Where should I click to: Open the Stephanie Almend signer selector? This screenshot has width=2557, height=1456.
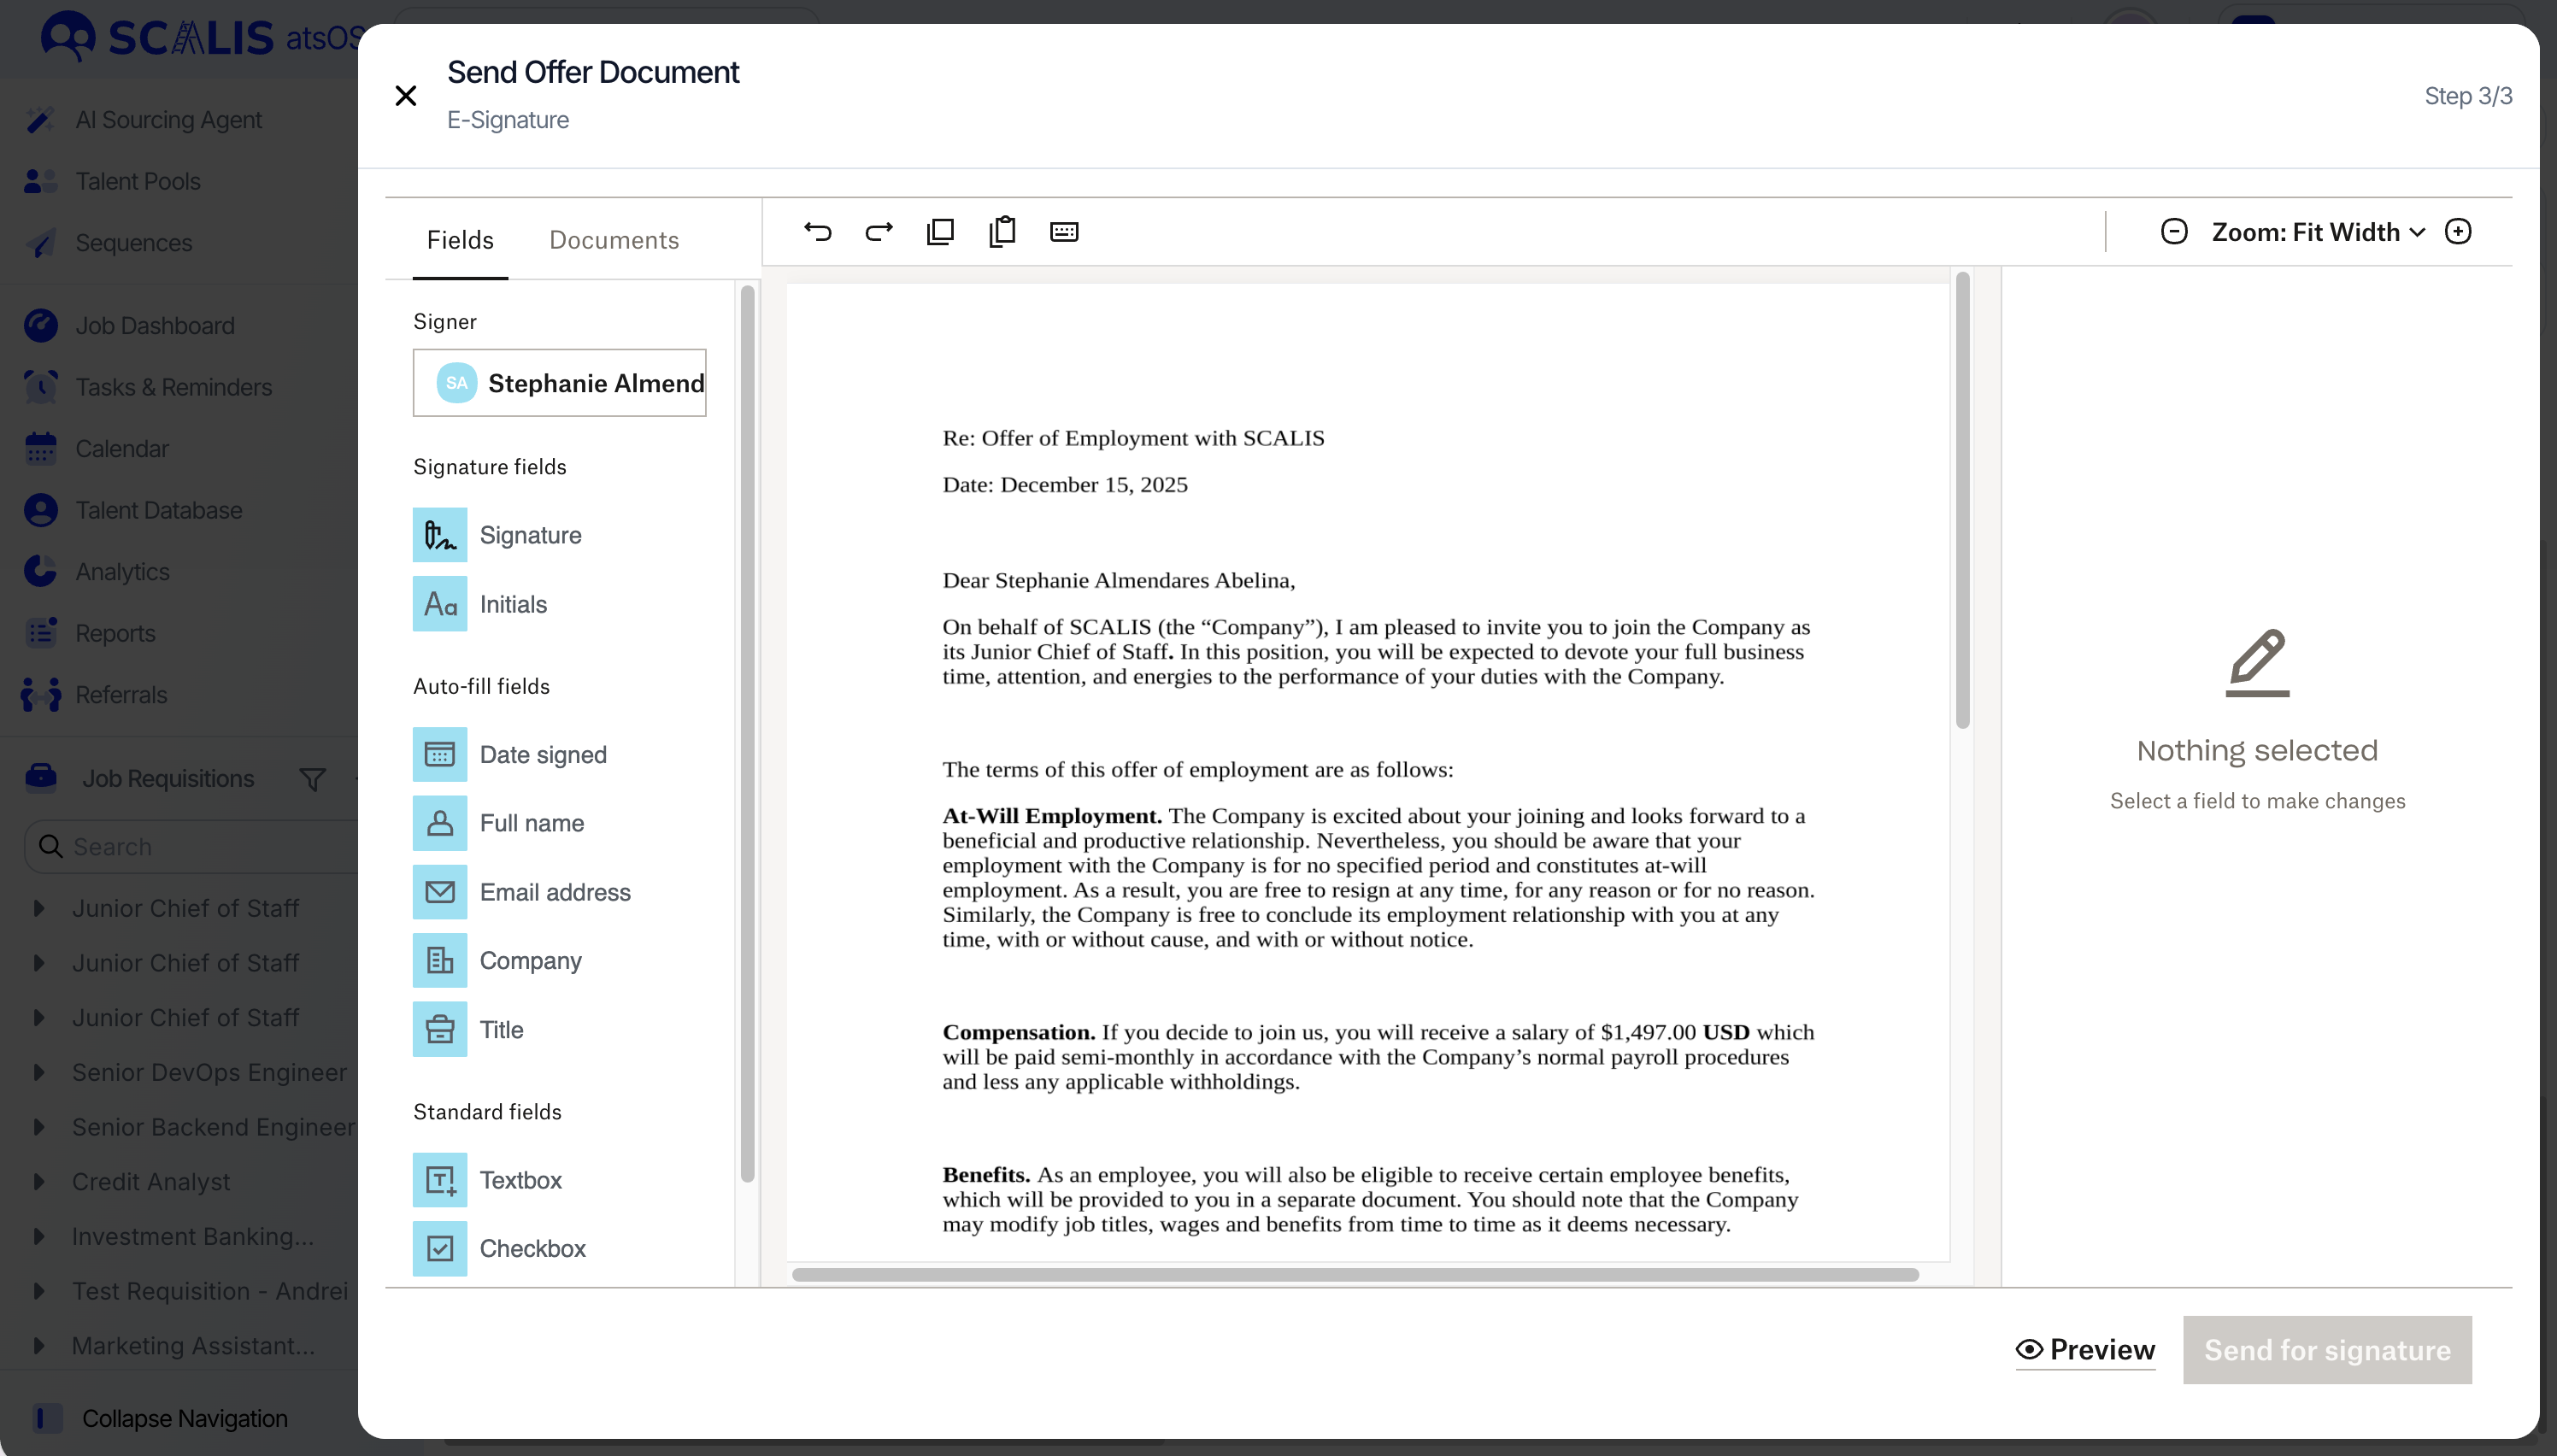point(559,383)
